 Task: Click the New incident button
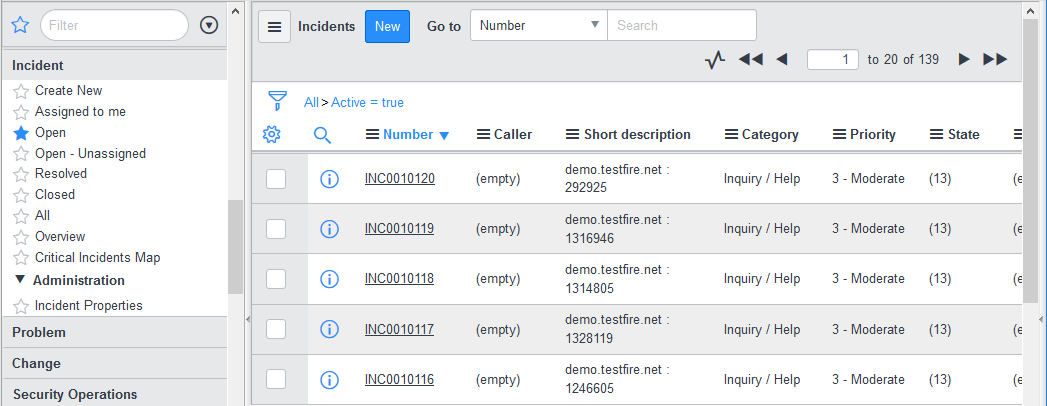[x=387, y=26]
